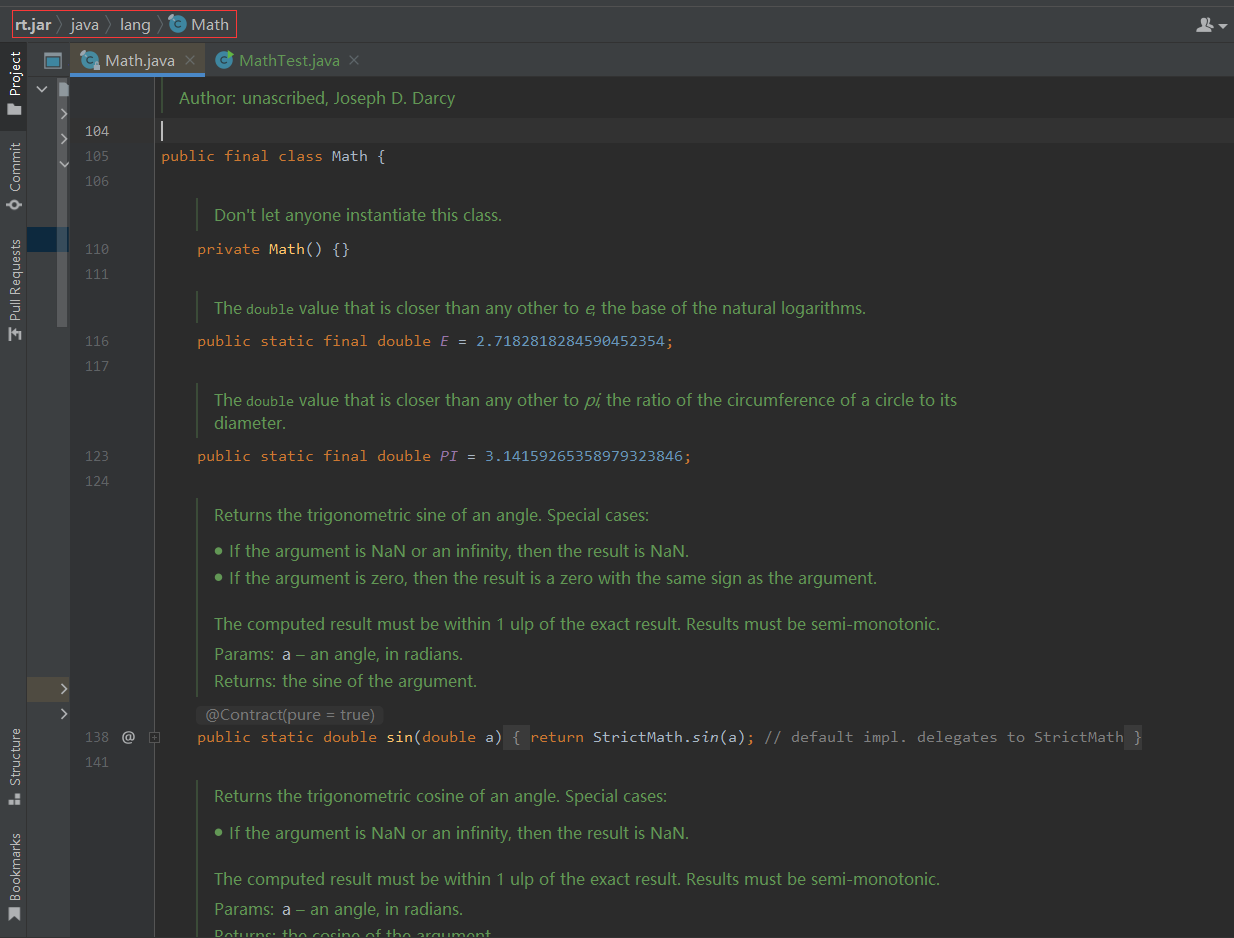Click the window icon left of Math.java tab
The width and height of the screenshot is (1234, 938).
(53, 60)
